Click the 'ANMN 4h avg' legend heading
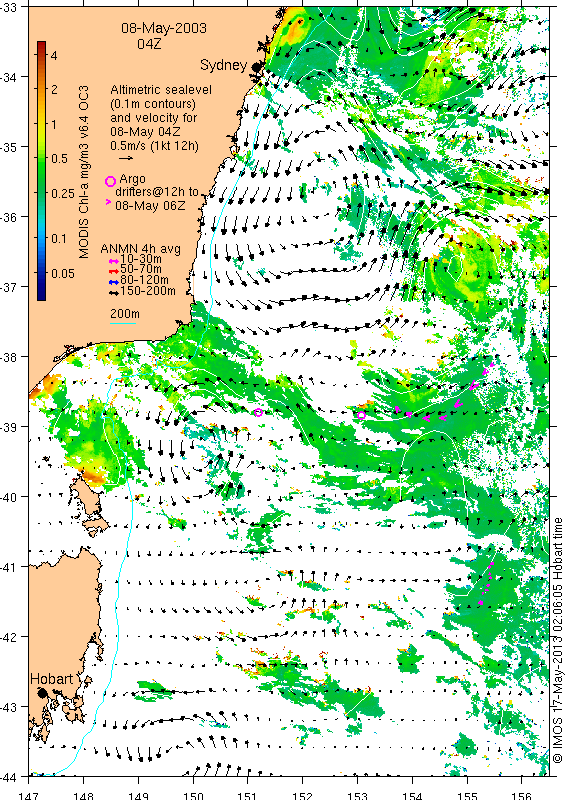570x800 pixels. (140, 249)
